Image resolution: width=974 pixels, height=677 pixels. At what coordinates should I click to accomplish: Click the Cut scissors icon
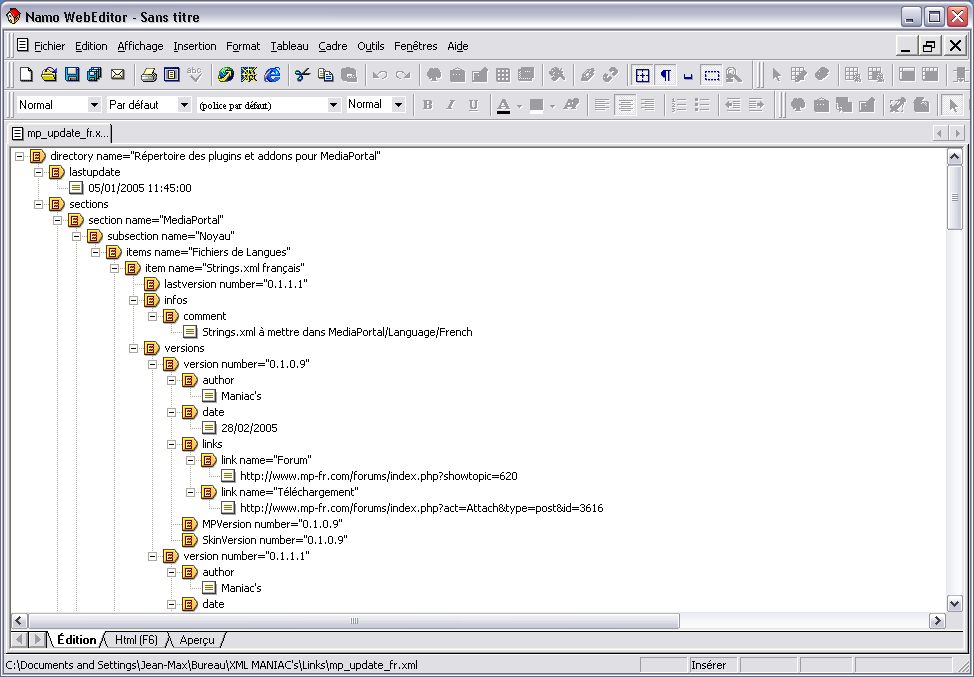[303, 75]
